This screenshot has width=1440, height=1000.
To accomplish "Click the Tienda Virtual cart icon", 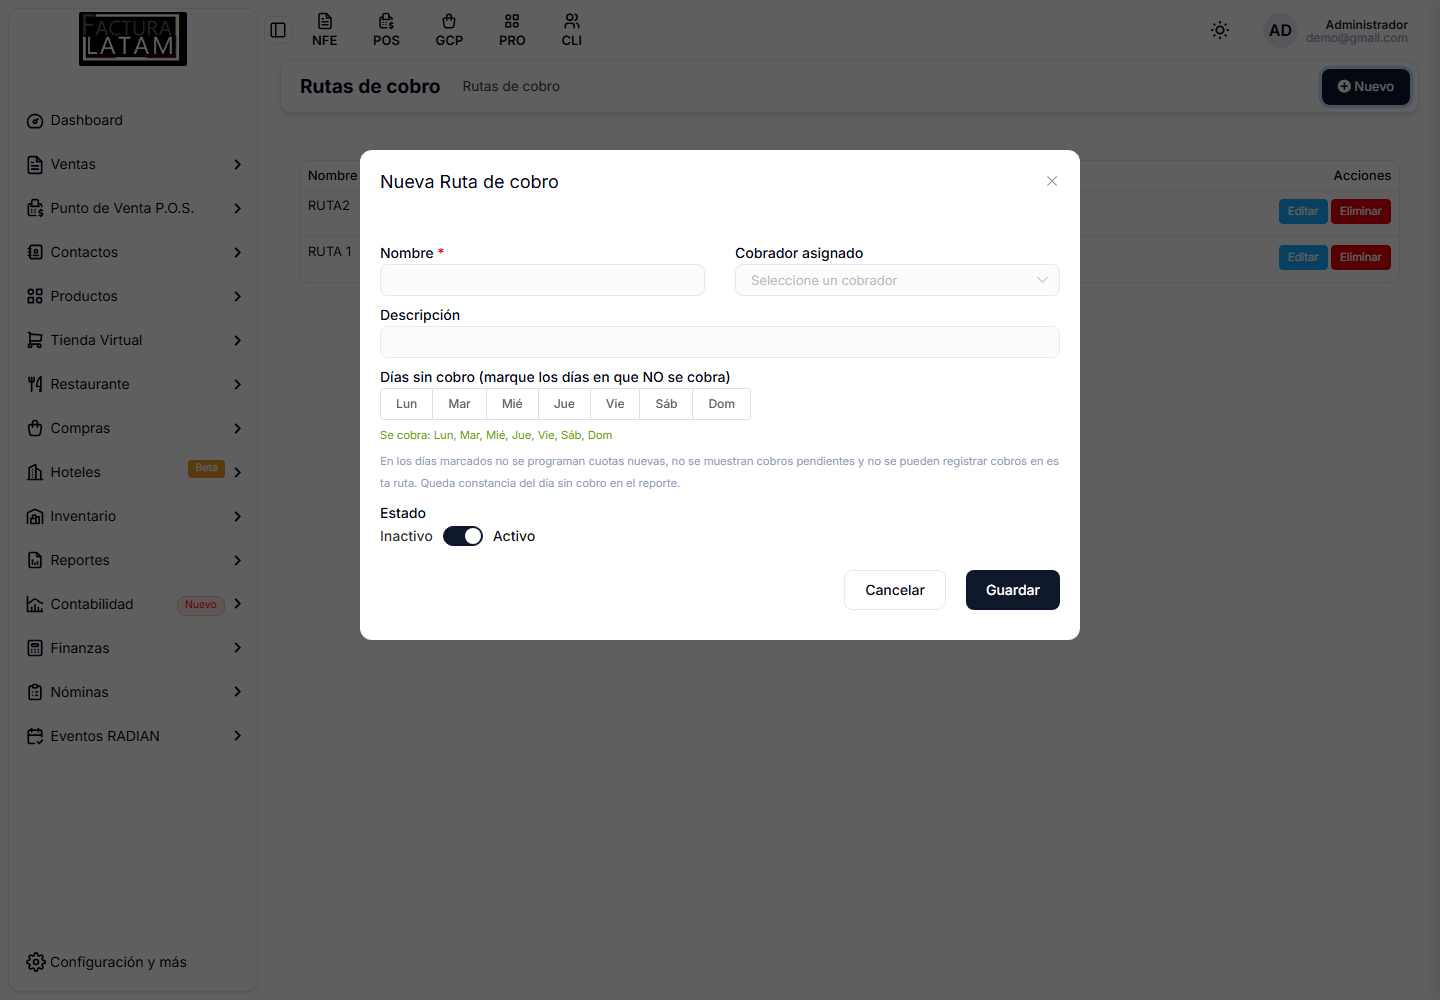I will 35,340.
